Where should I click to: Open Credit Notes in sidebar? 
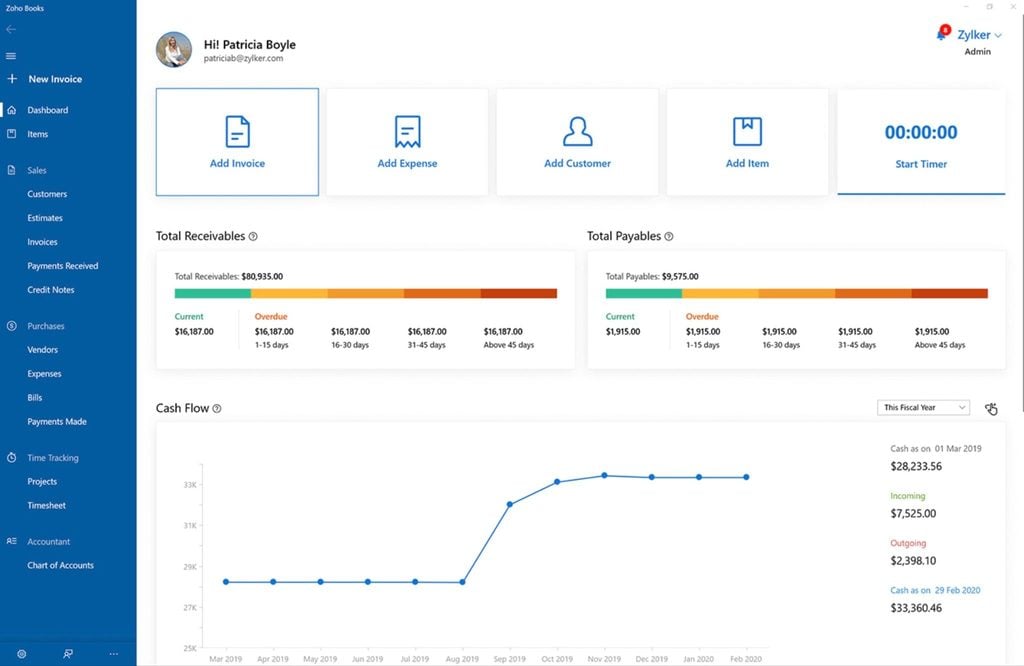pyautogui.click(x=51, y=290)
